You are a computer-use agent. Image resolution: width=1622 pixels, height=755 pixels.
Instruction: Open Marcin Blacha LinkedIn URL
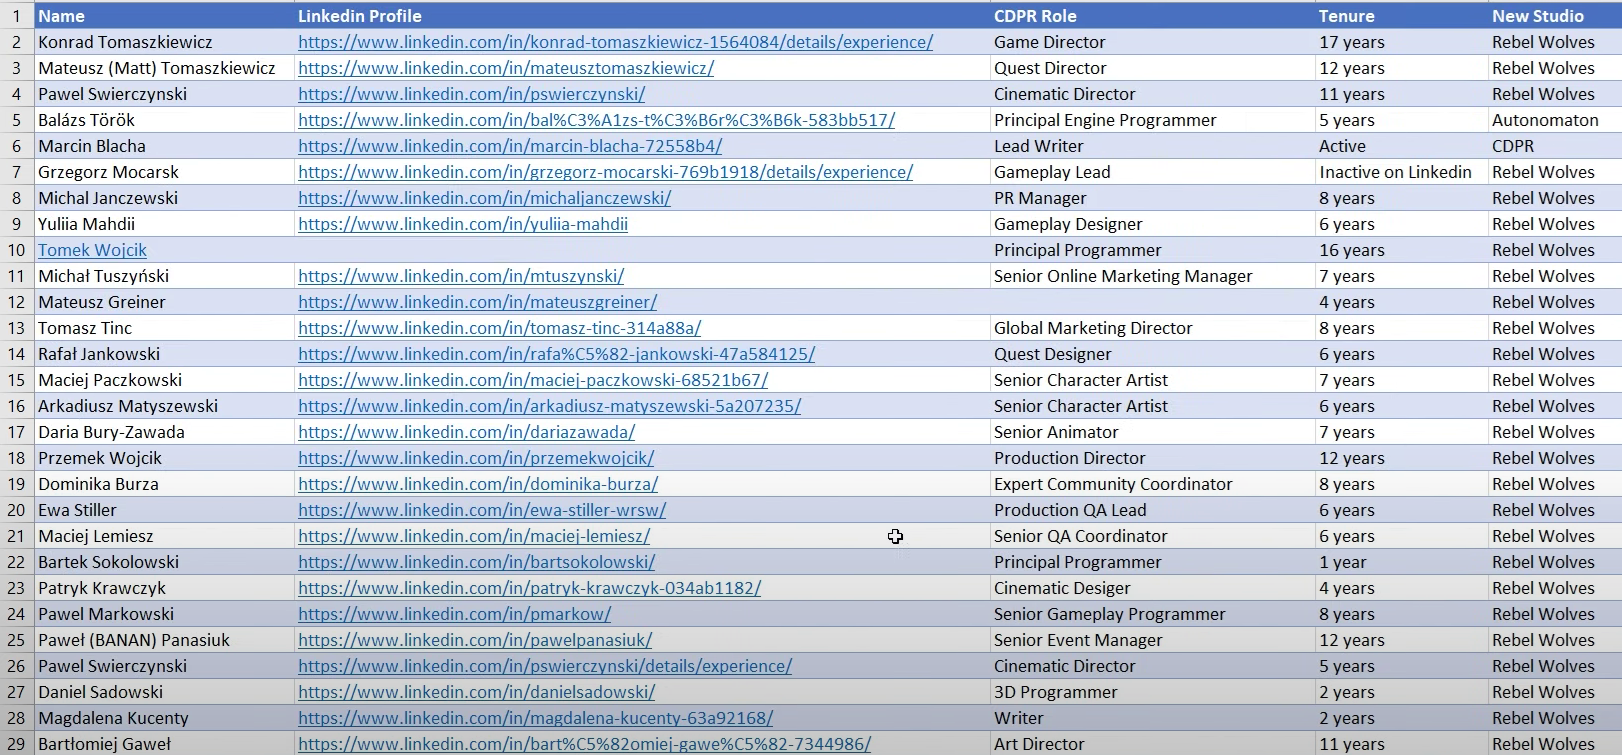click(510, 146)
